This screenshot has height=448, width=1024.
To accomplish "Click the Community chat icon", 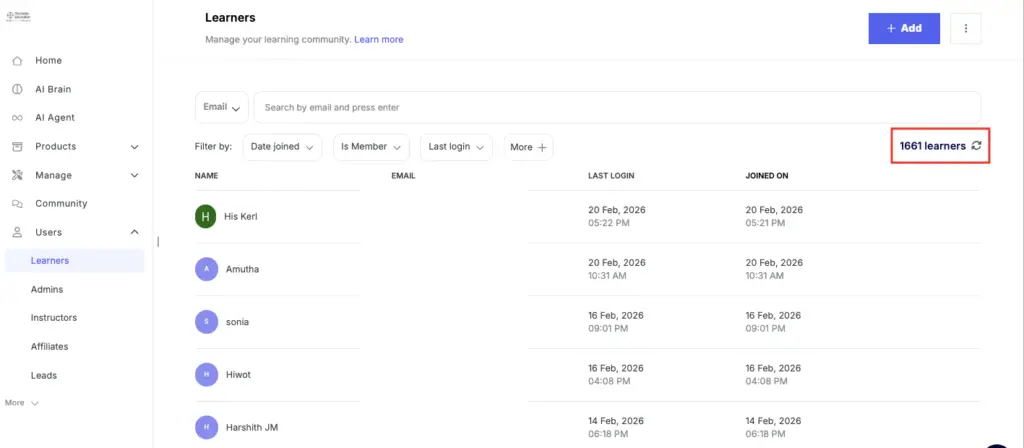I will pos(17,204).
